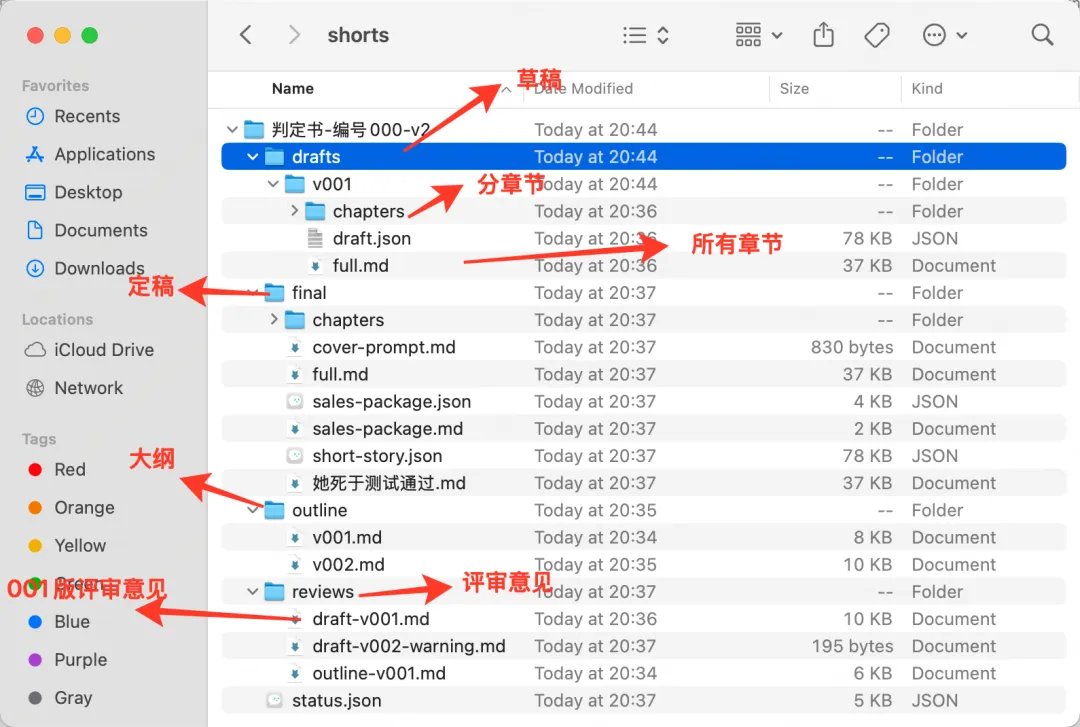The image size is (1080, 727).
Task: Collapse the reviews folder
Action: pos(253,592)
